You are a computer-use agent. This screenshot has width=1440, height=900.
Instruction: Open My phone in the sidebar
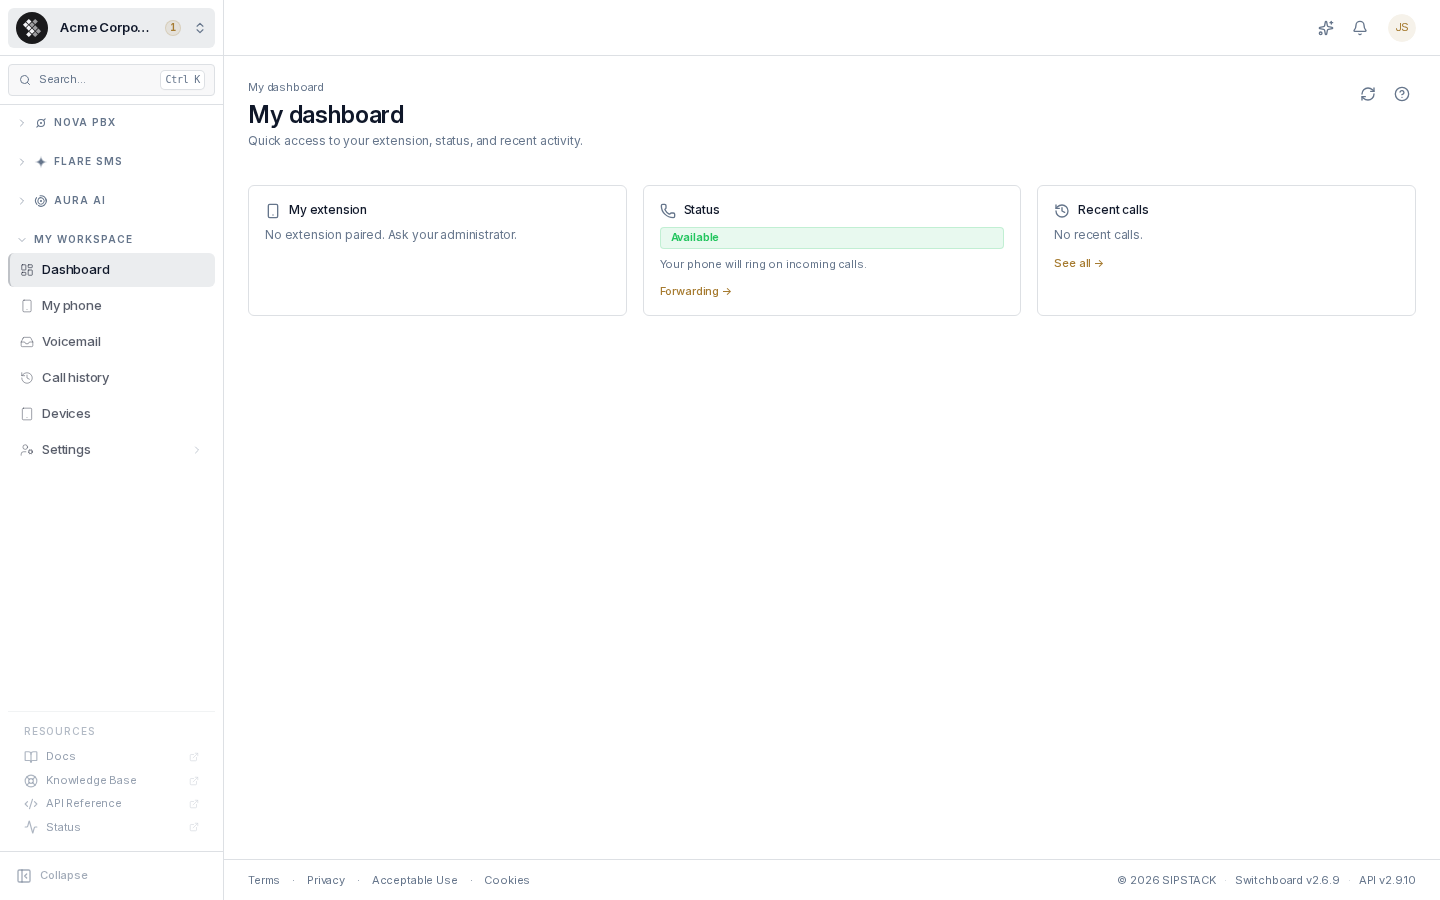click(112, 306)
